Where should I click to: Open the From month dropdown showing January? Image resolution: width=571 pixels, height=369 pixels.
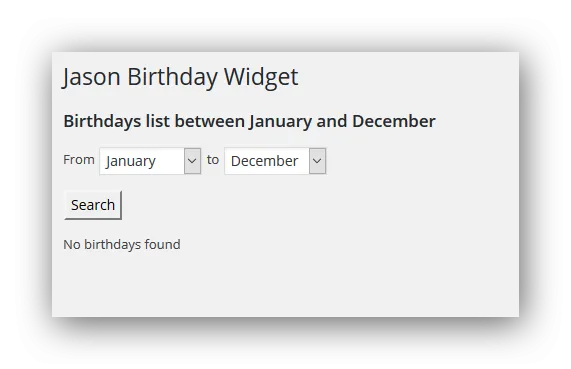(x=150, y=161)
